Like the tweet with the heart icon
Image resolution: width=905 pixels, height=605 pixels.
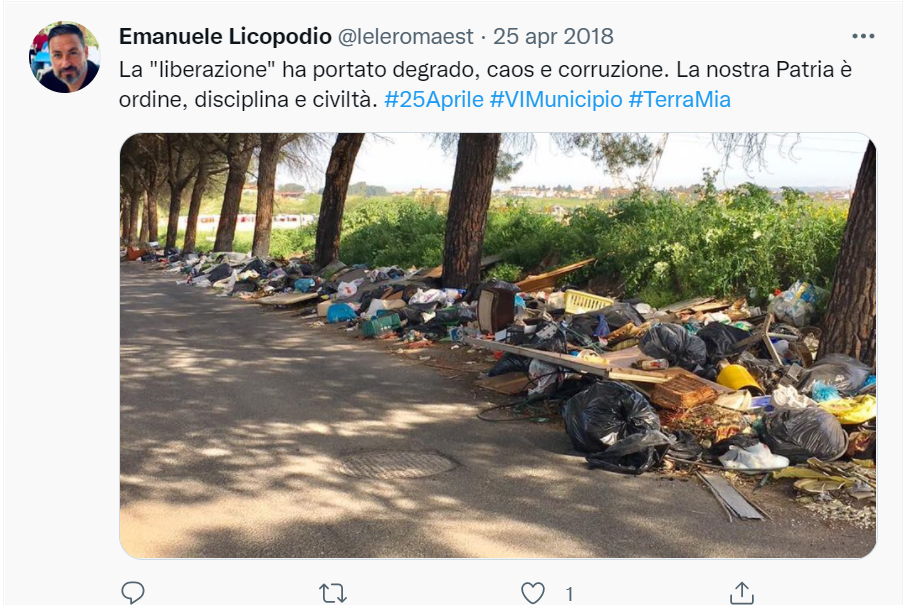pyautogui.click(x=533, y=593)
